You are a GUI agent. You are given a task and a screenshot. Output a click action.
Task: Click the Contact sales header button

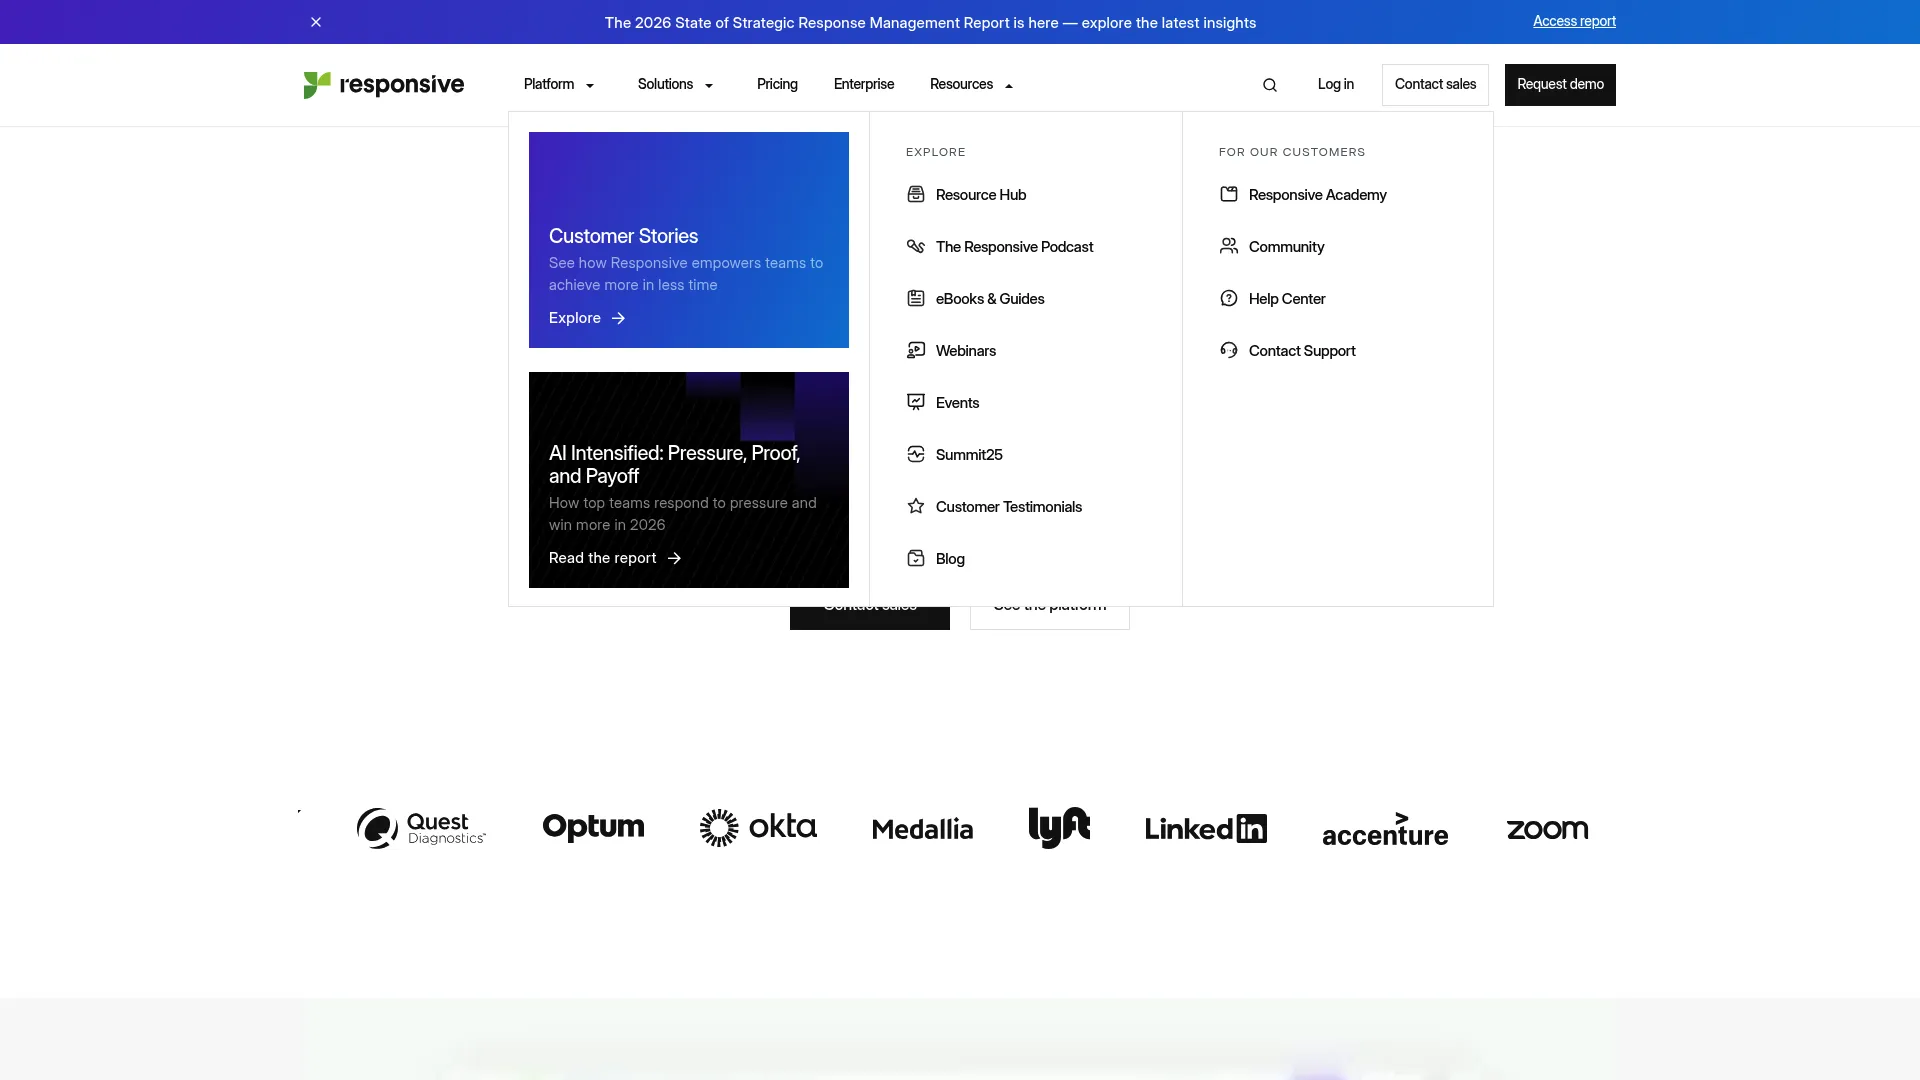coord(1435,85)
